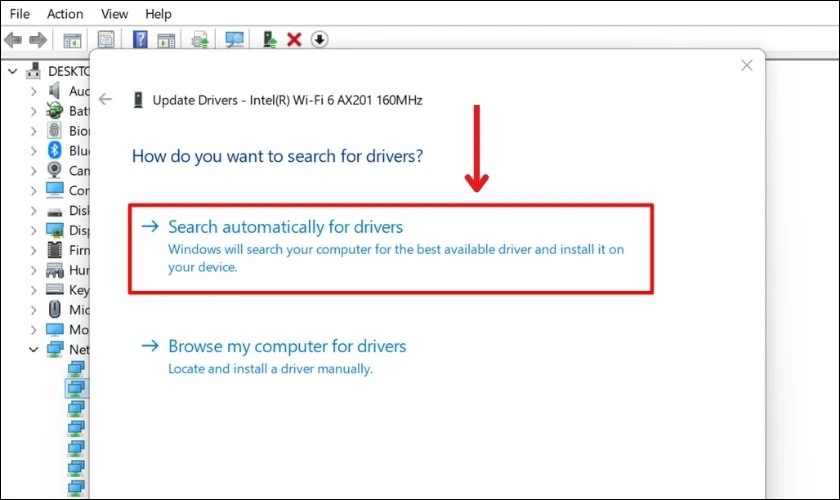
Task: Select the Display adapters icon in tree
Action: pos(55,230)
